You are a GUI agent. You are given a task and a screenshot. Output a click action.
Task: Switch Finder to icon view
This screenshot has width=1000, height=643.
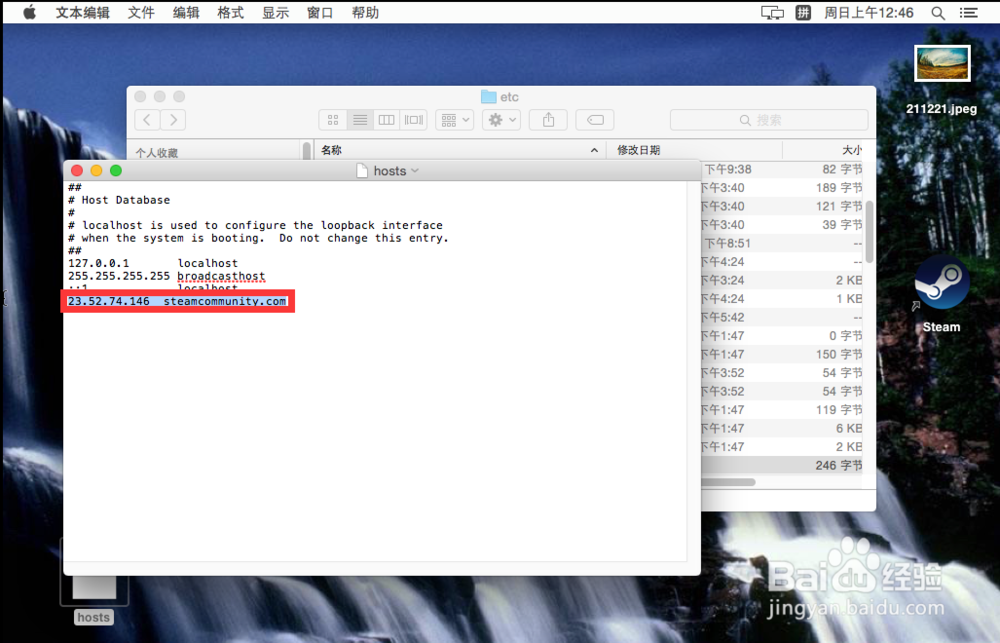click(333, 119)
